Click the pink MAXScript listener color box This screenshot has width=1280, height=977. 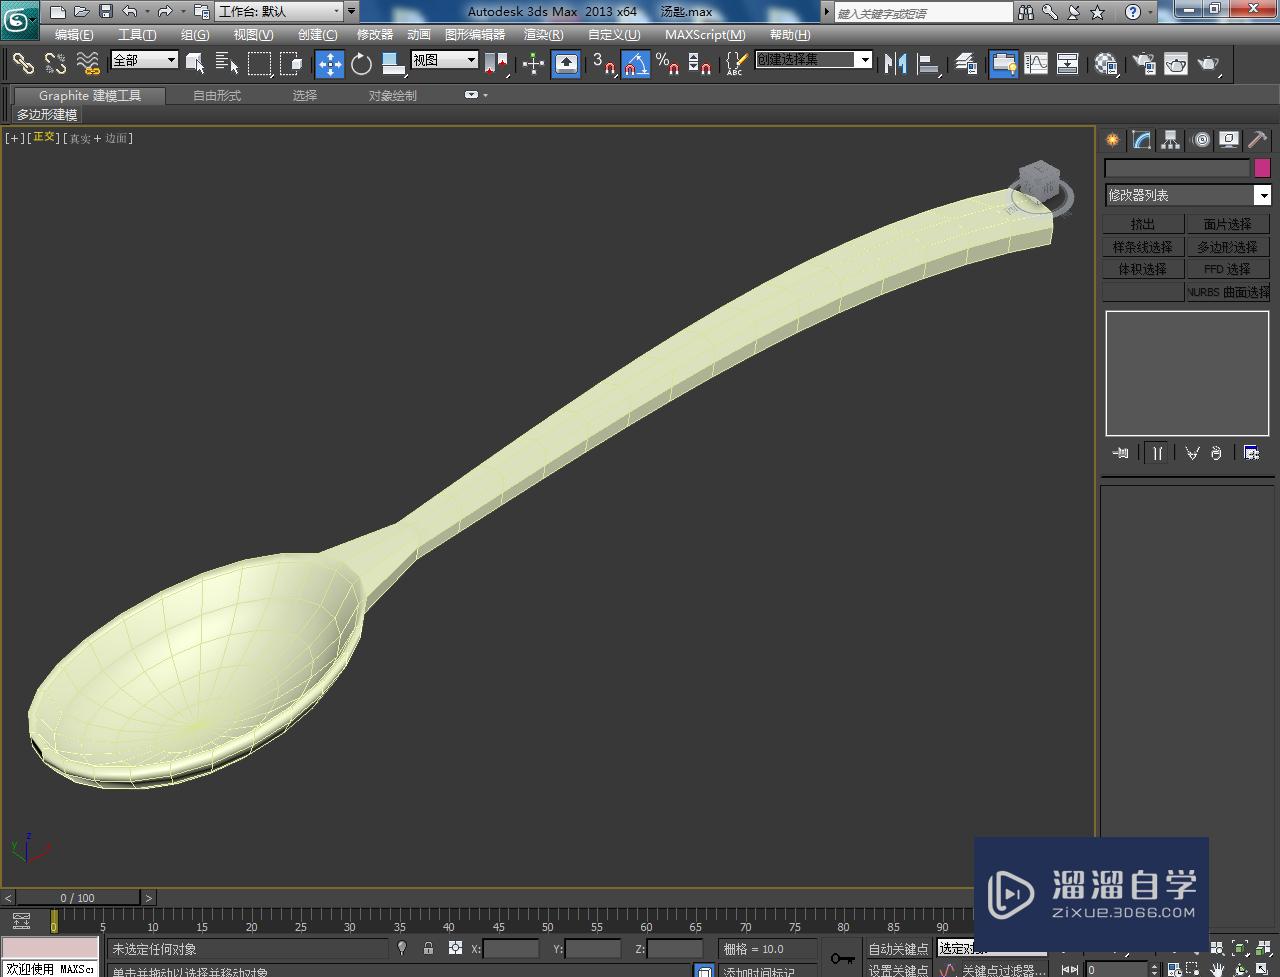[x=50, y=949]
